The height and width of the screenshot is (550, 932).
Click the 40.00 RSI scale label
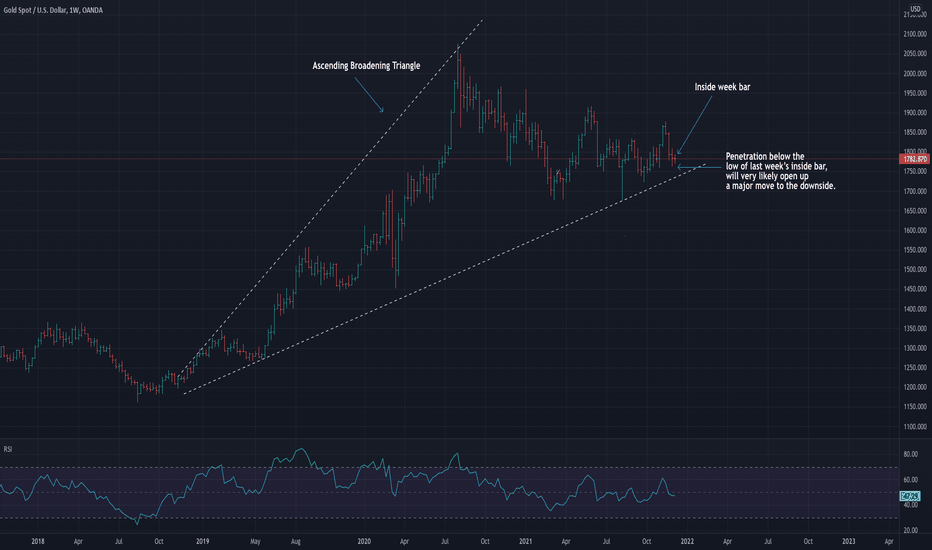coord(911,505)
